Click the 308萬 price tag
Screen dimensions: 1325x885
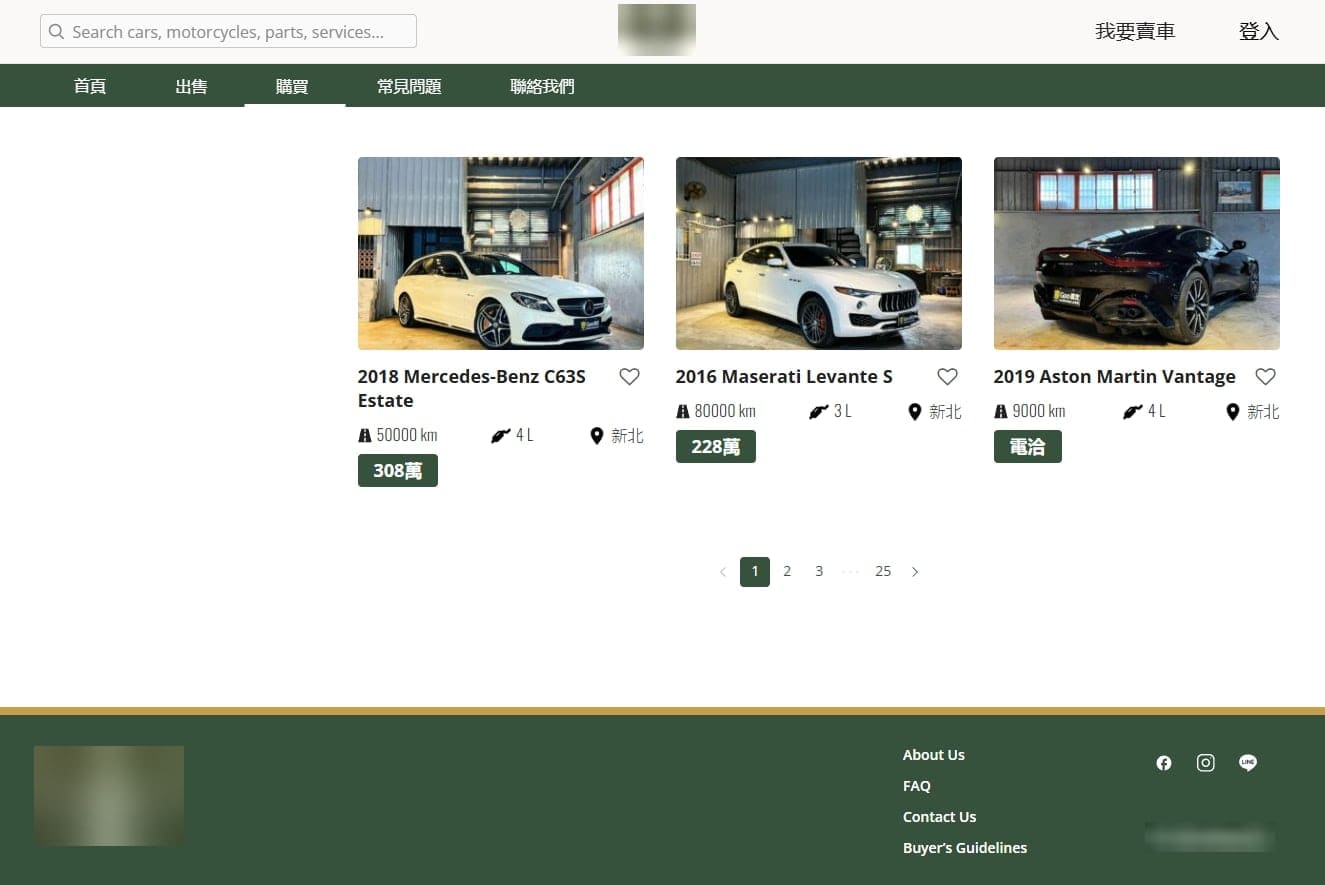point(398,471)
